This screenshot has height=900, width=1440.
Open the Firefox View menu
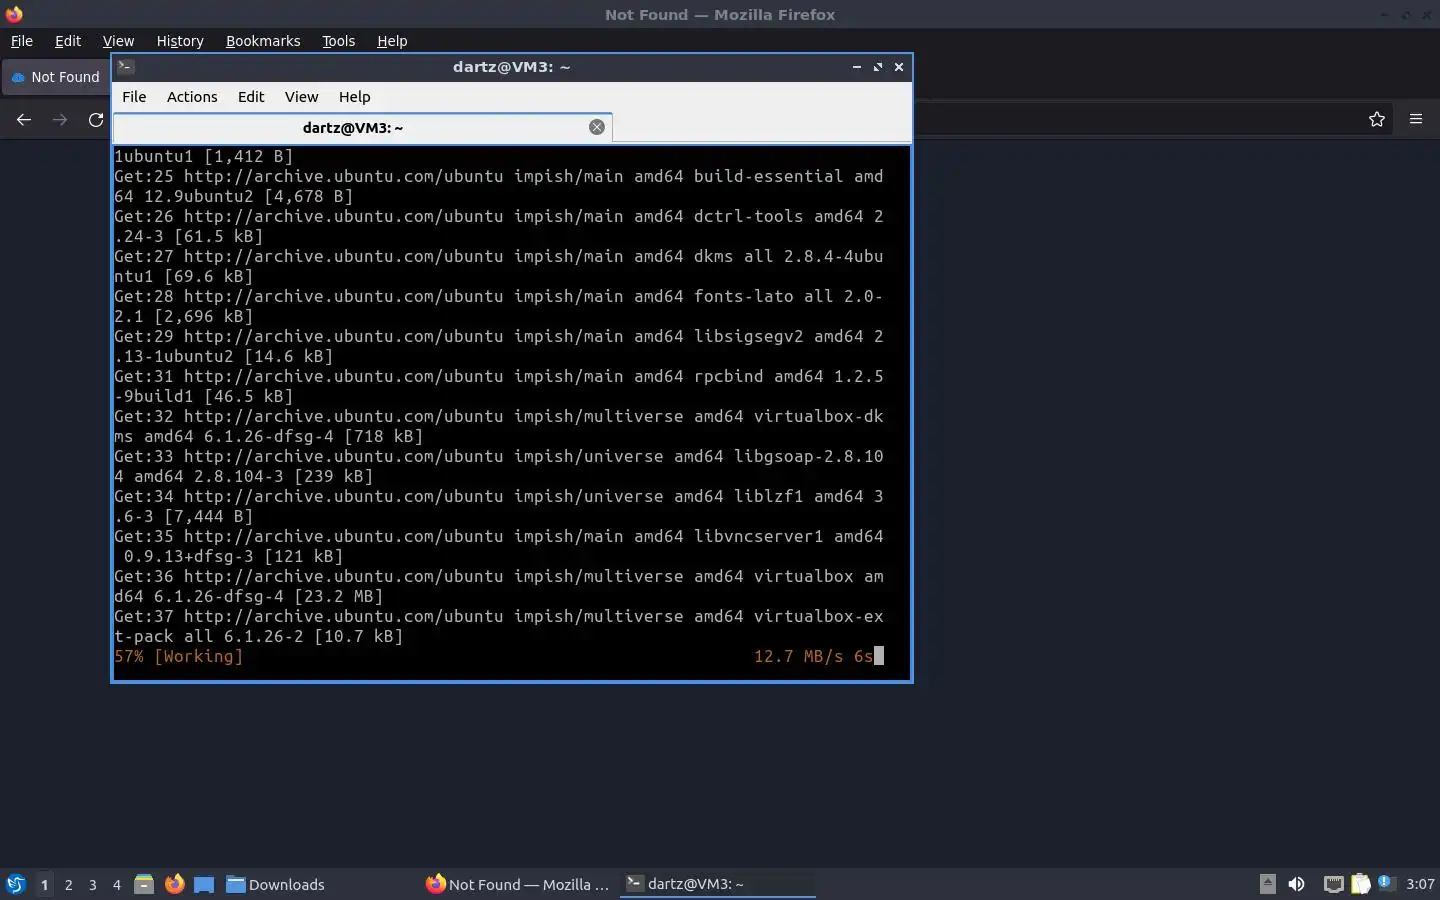click(118, 41)
